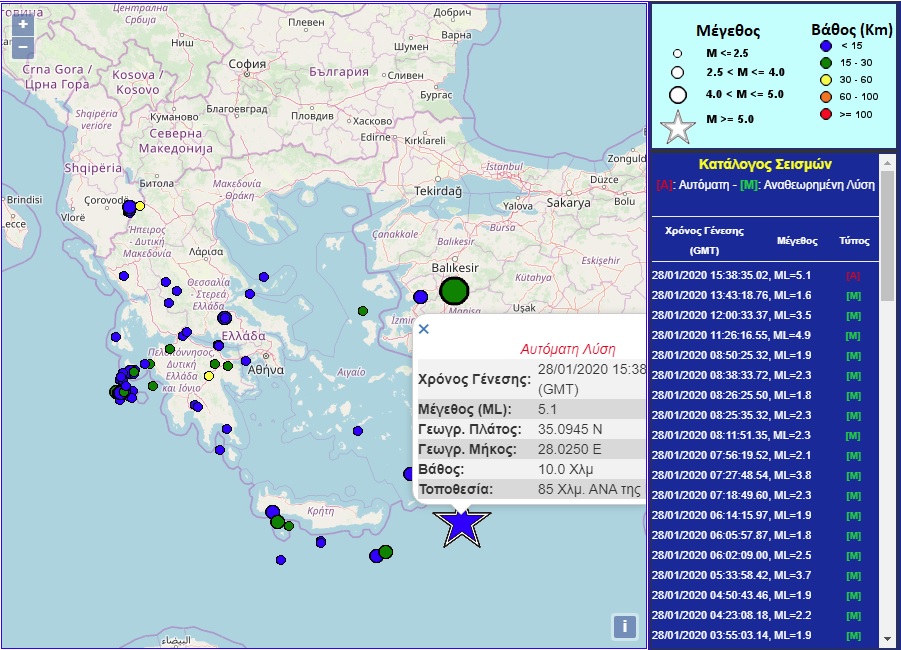
Task: Click the map zoom in plus button
Action: click(x=23, y=24)
